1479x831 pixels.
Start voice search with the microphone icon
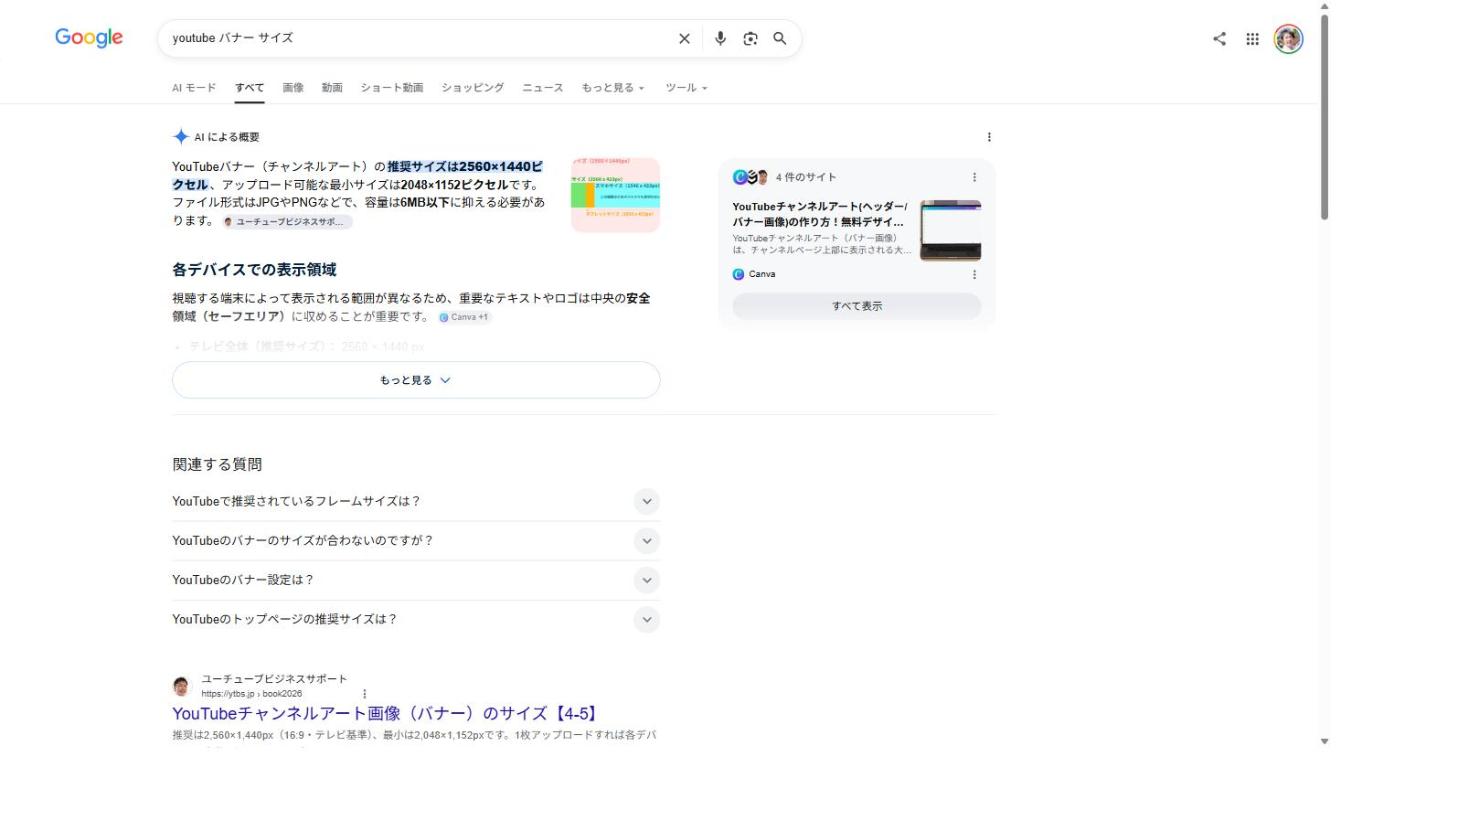720,39
